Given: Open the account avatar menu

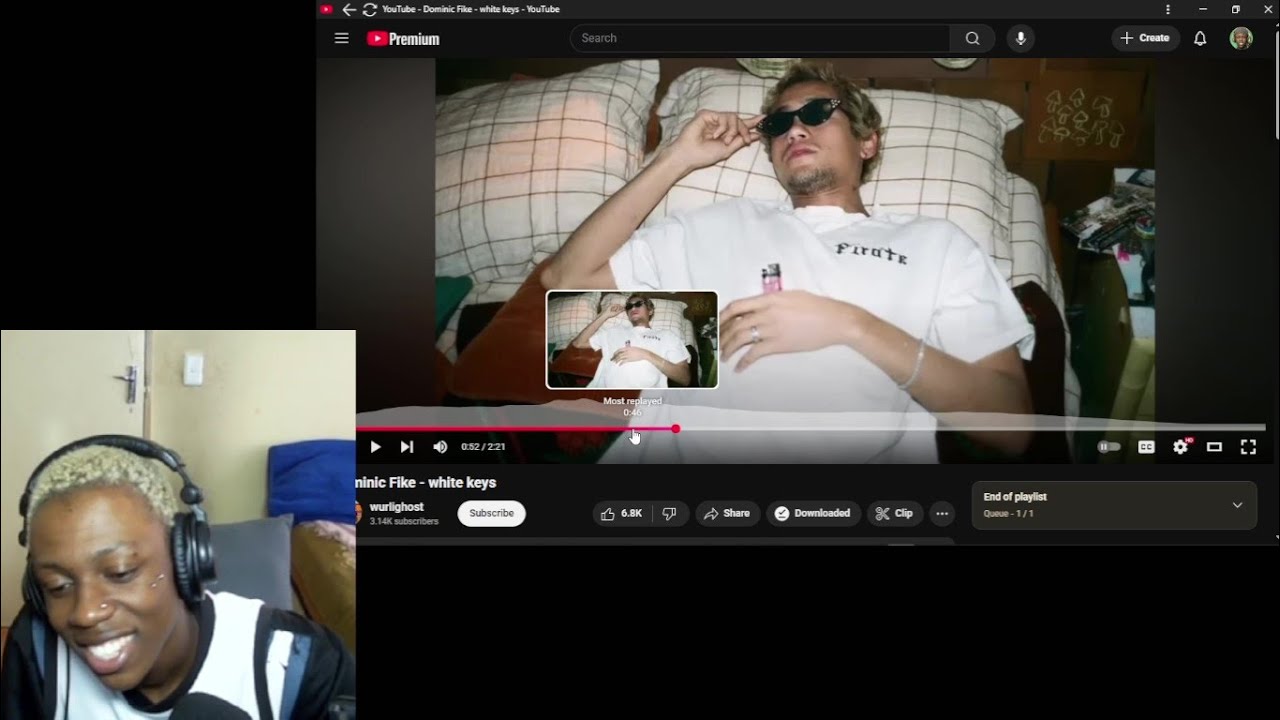Looking at the screenshot, I should (x=1241, y=38).
